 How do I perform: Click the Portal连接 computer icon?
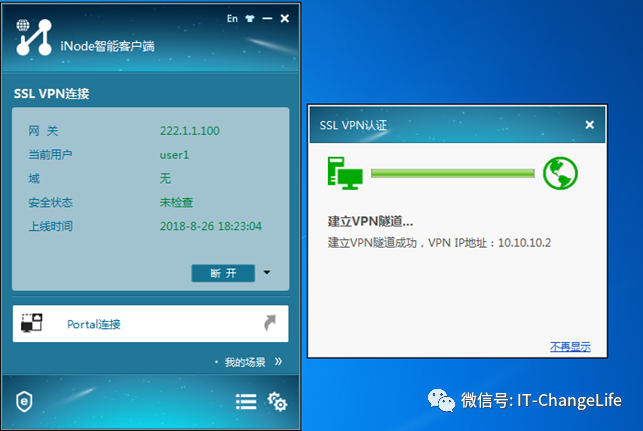[32, 323]
